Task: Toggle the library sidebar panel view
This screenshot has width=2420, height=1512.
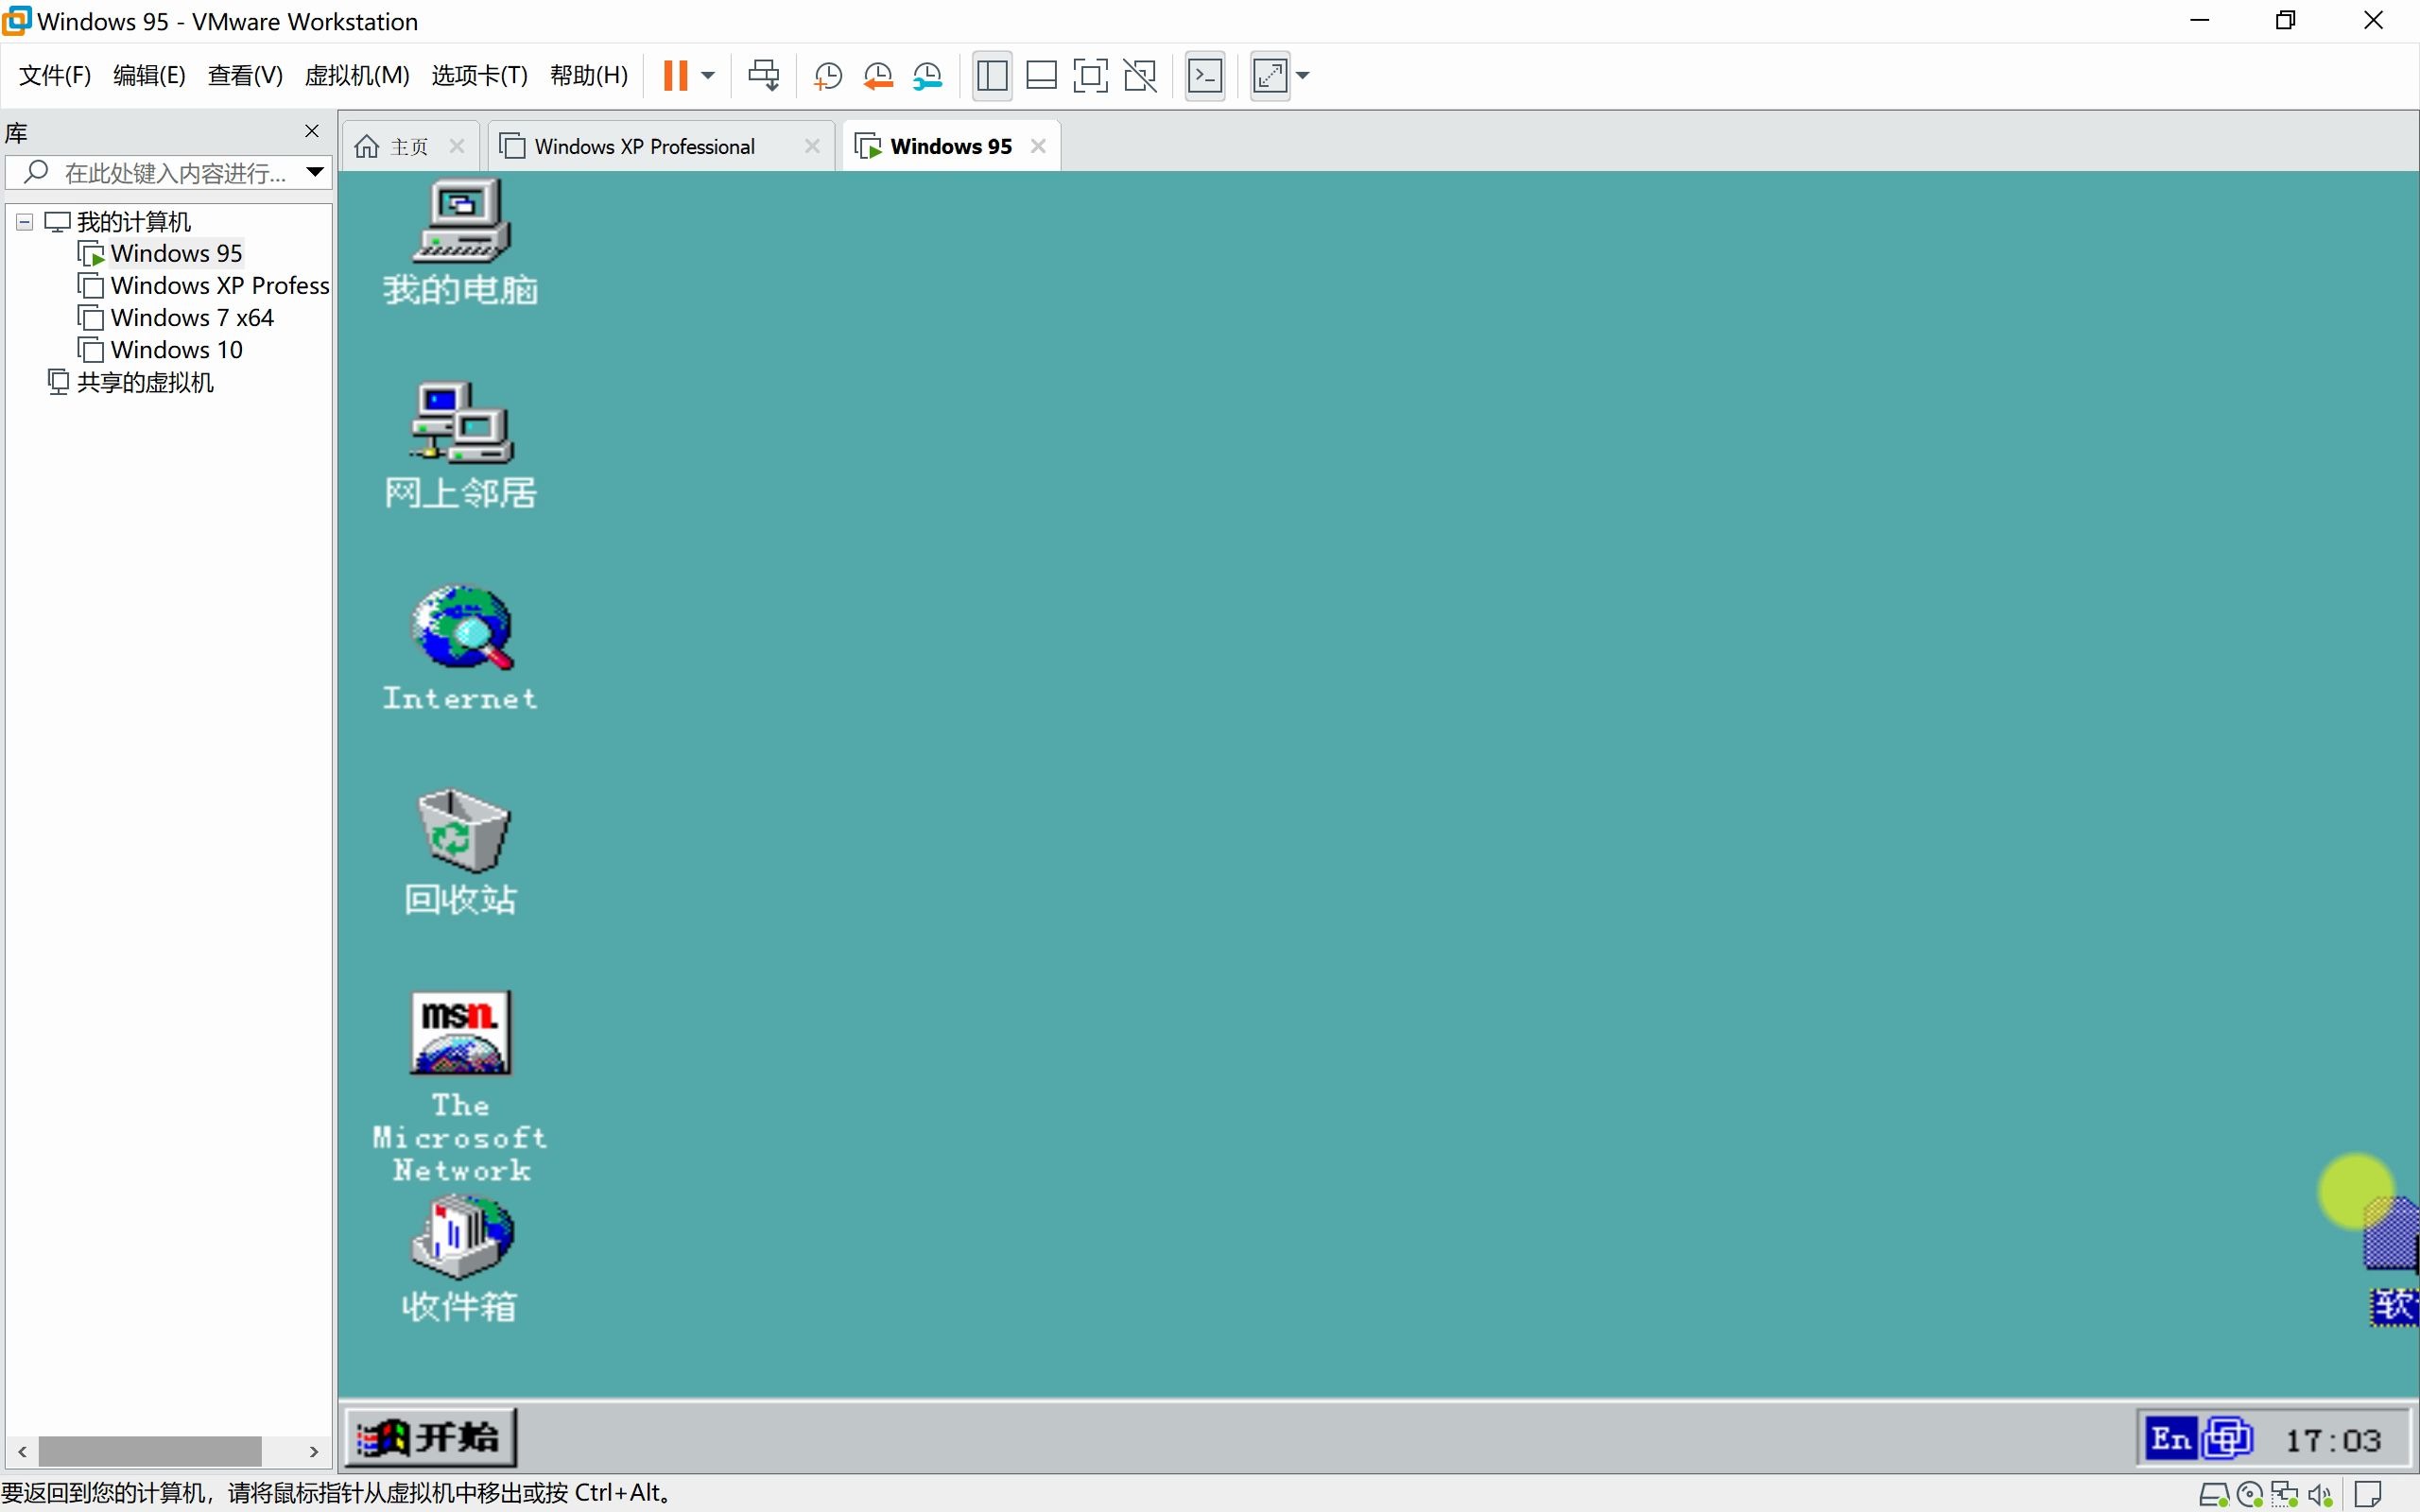Action: (992, 75)
